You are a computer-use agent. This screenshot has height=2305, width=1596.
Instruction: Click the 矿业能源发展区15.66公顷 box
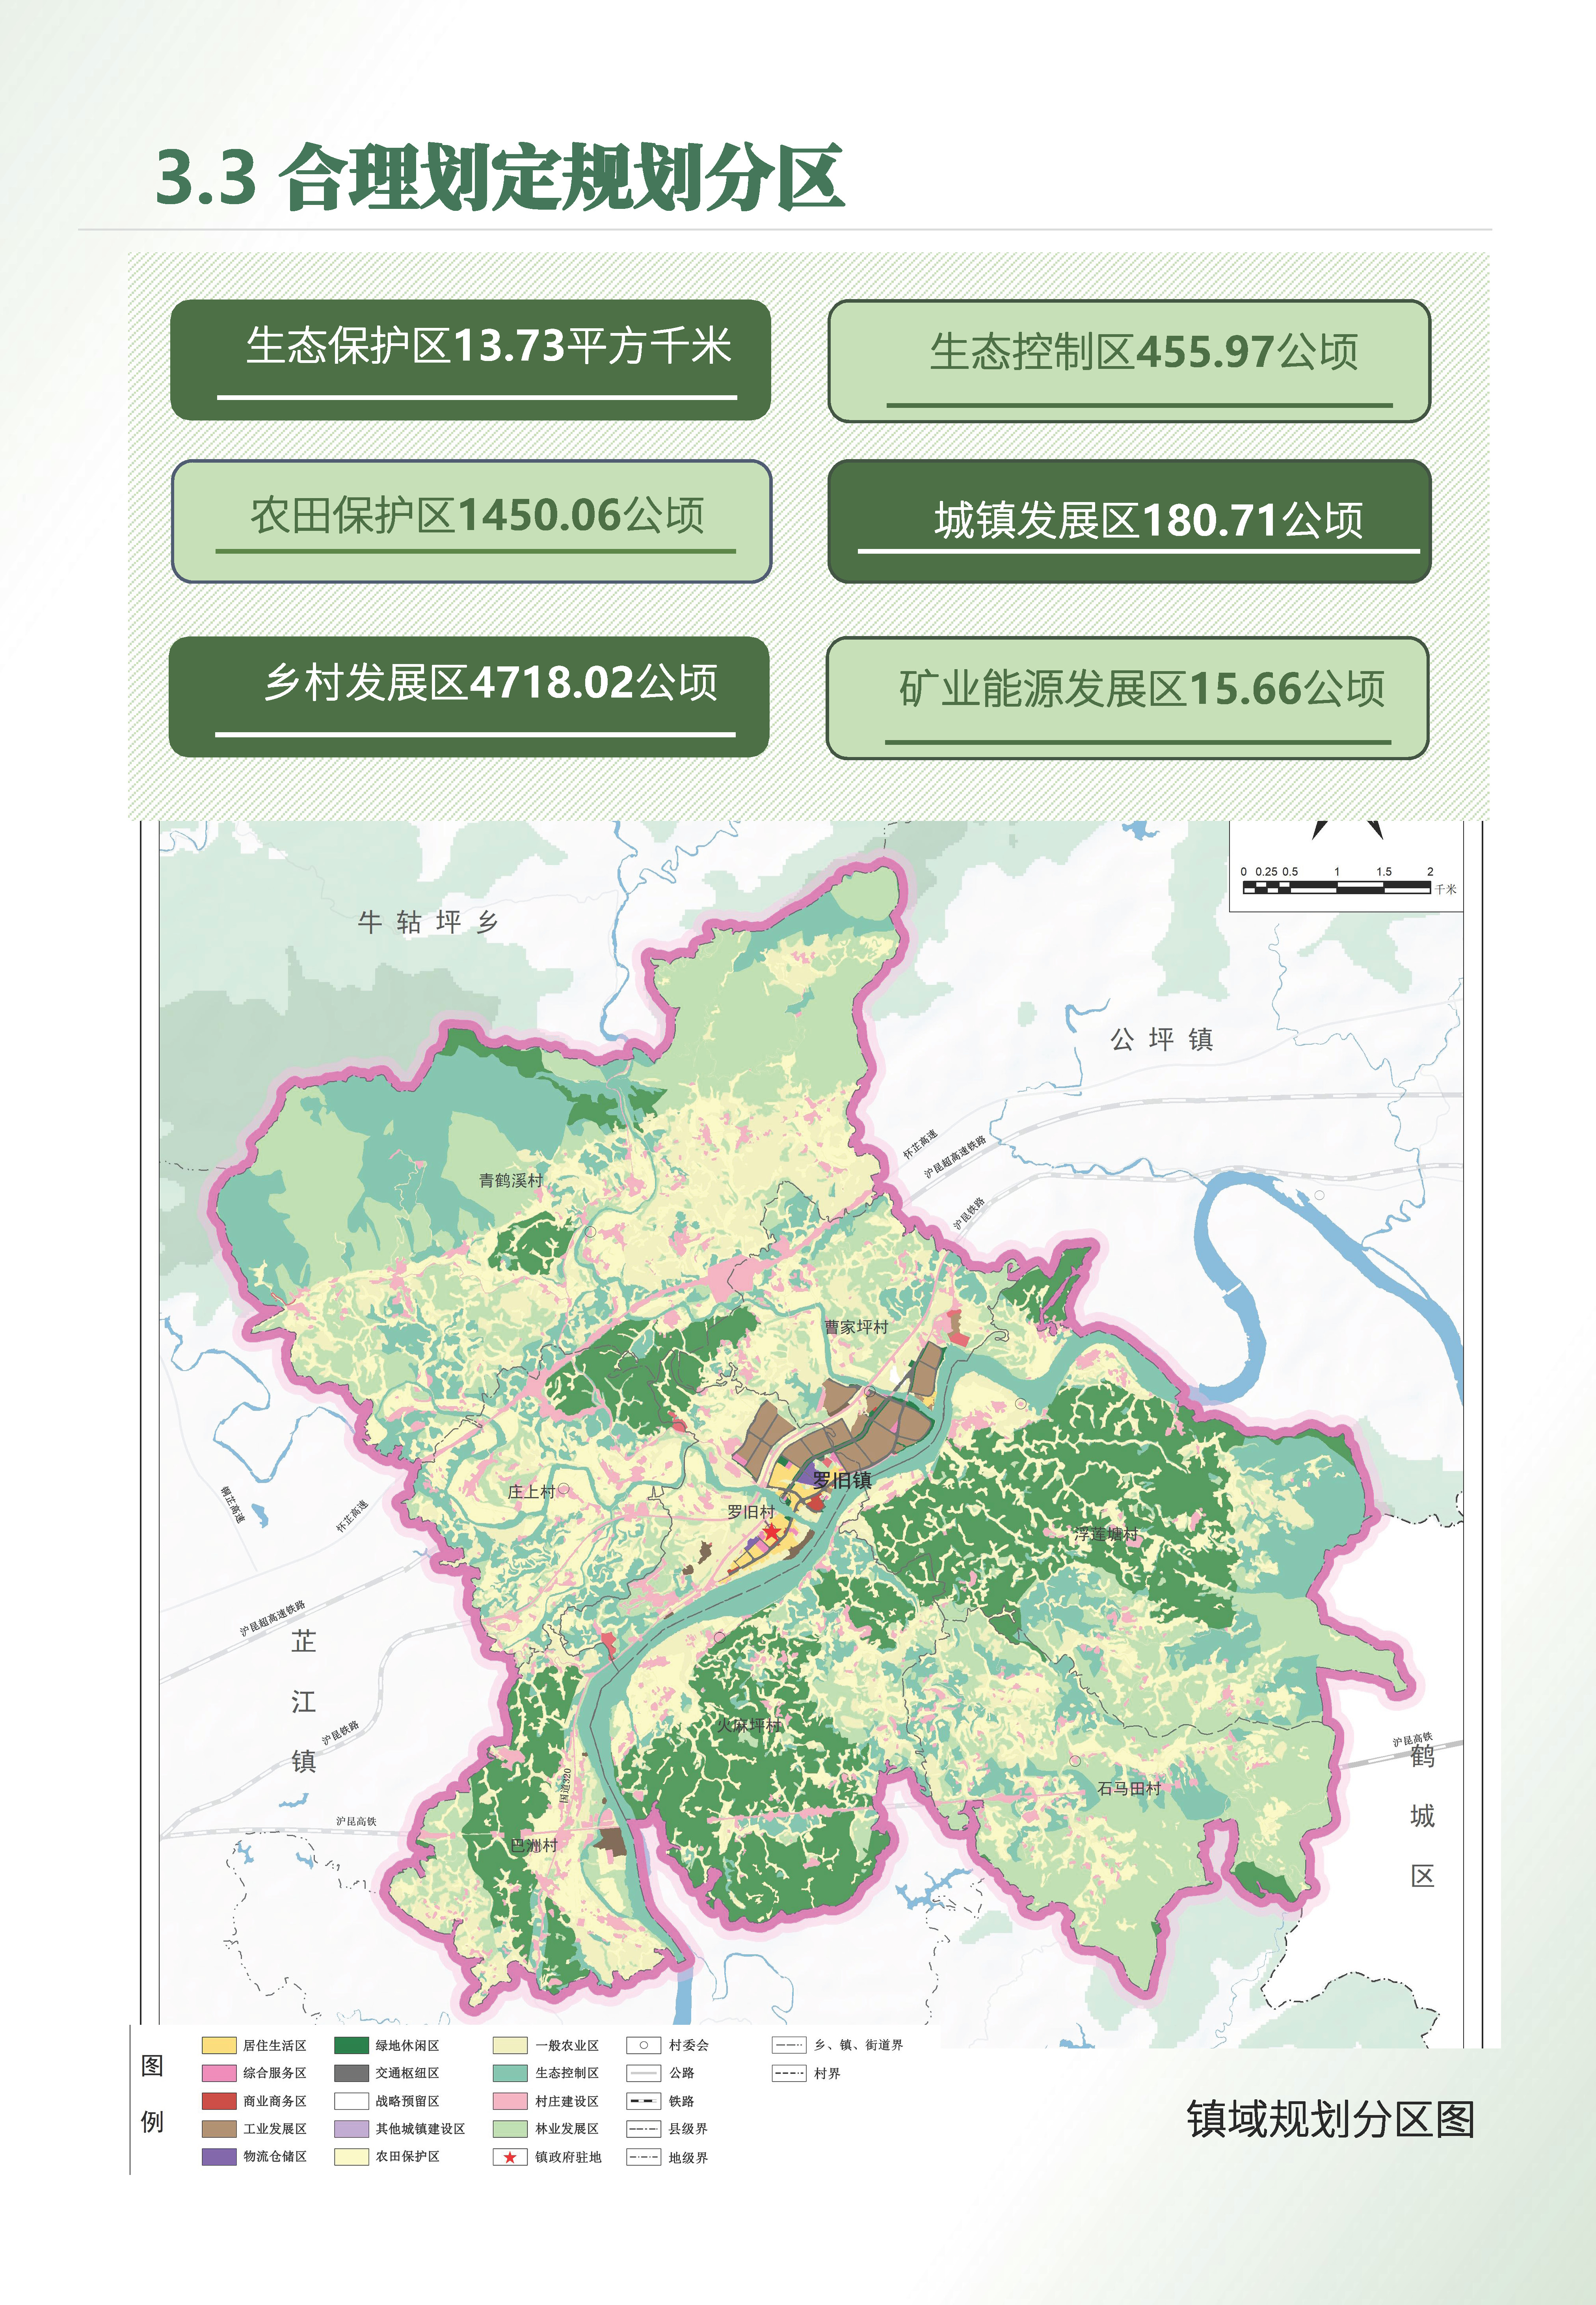tap(1128, 698)
